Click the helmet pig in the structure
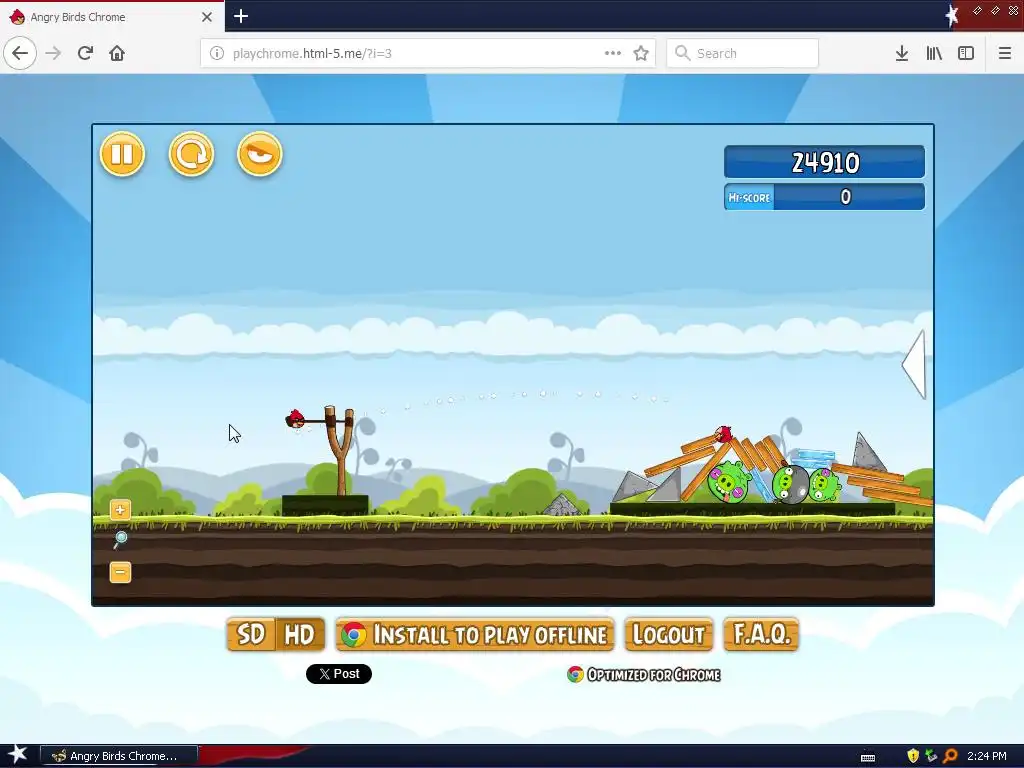Screen dimensions: 1024x768 click(791, 484)
